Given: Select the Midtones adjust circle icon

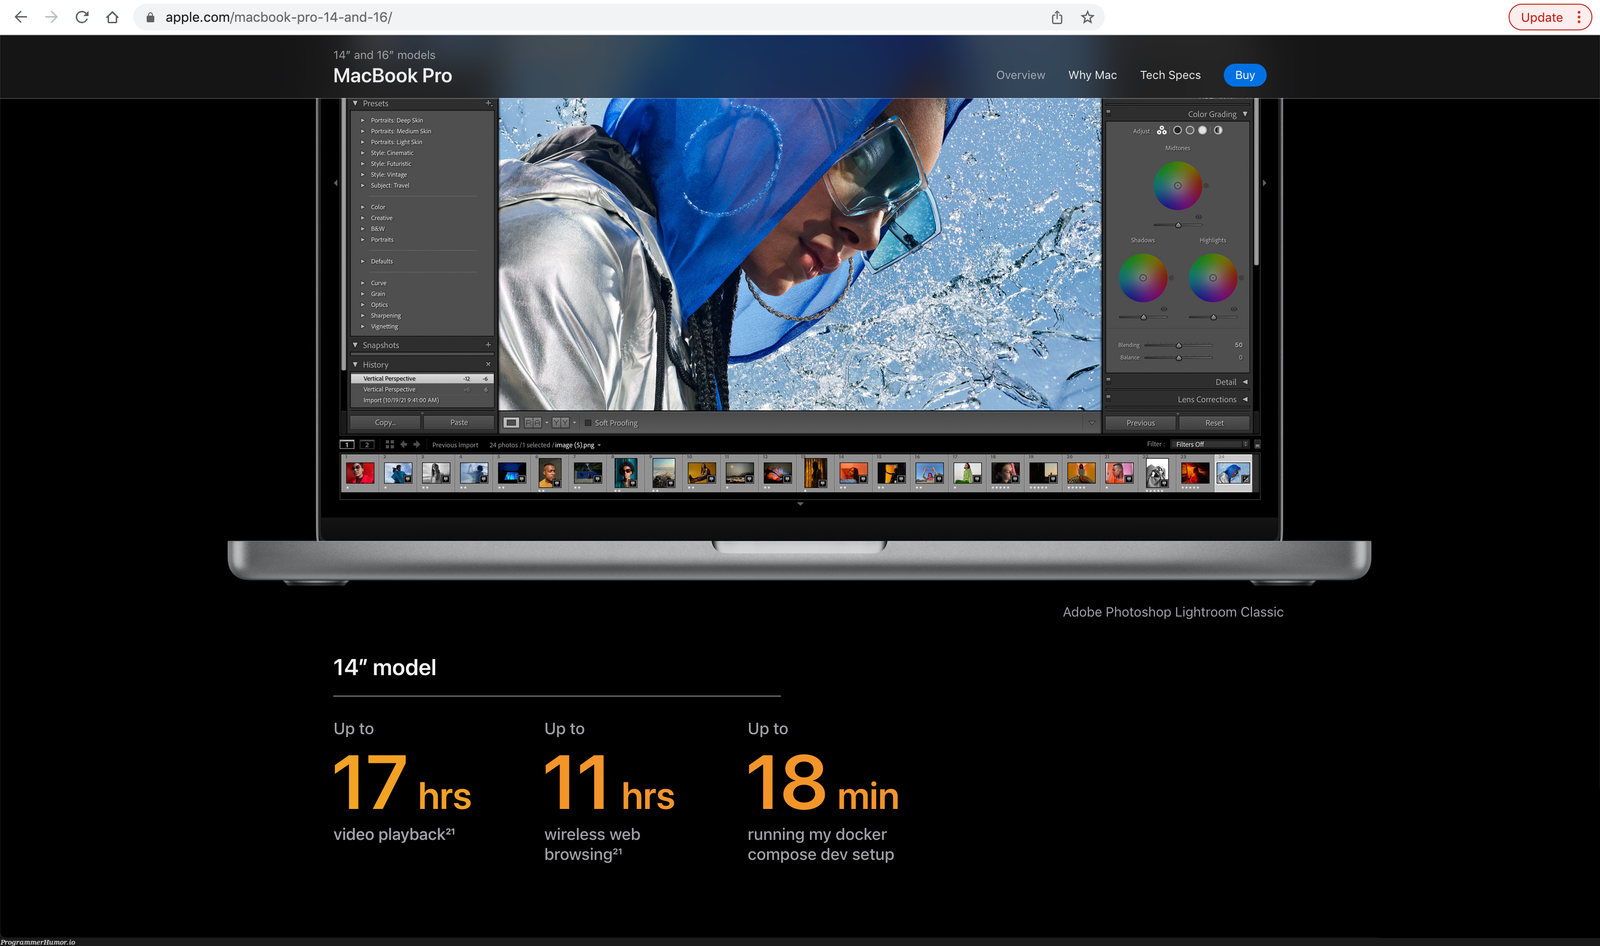Looking at the screenshot, I should [1190, 130].
